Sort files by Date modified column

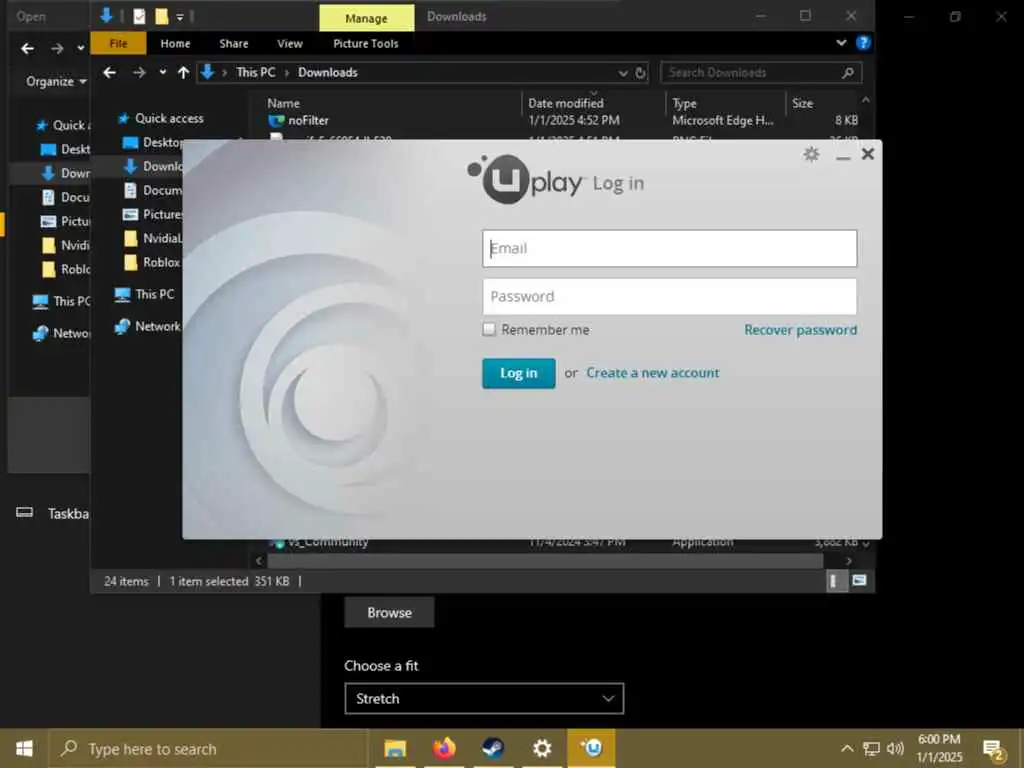(x=566, y=103)
